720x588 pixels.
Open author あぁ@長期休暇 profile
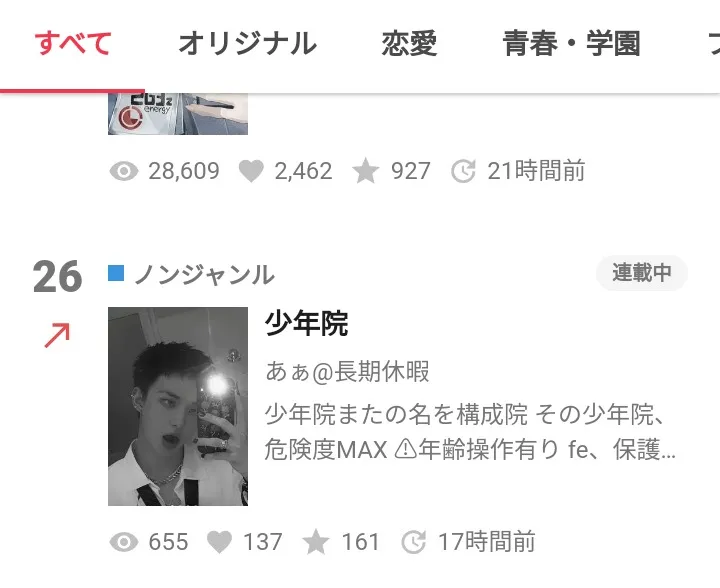coord(347,371)
